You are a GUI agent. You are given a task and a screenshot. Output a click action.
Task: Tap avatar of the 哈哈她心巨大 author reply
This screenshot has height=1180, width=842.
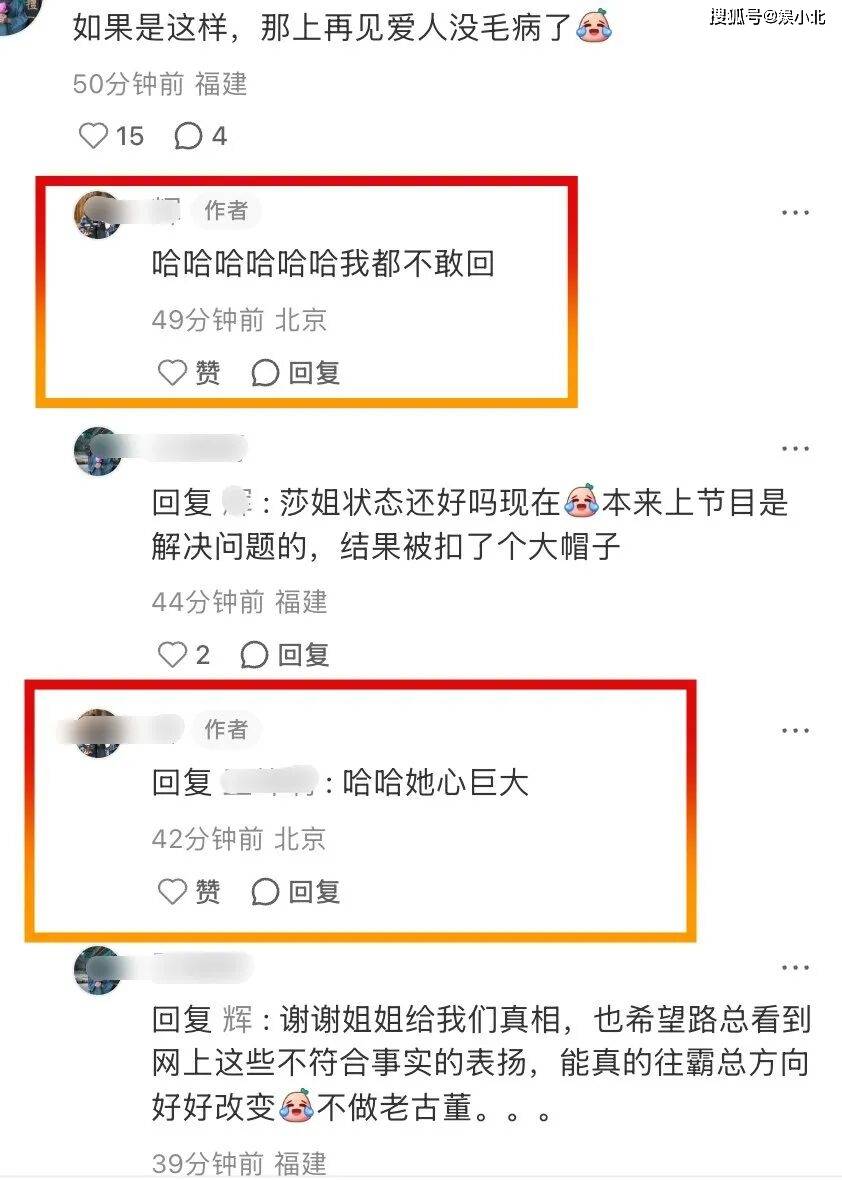pos(98,732)
